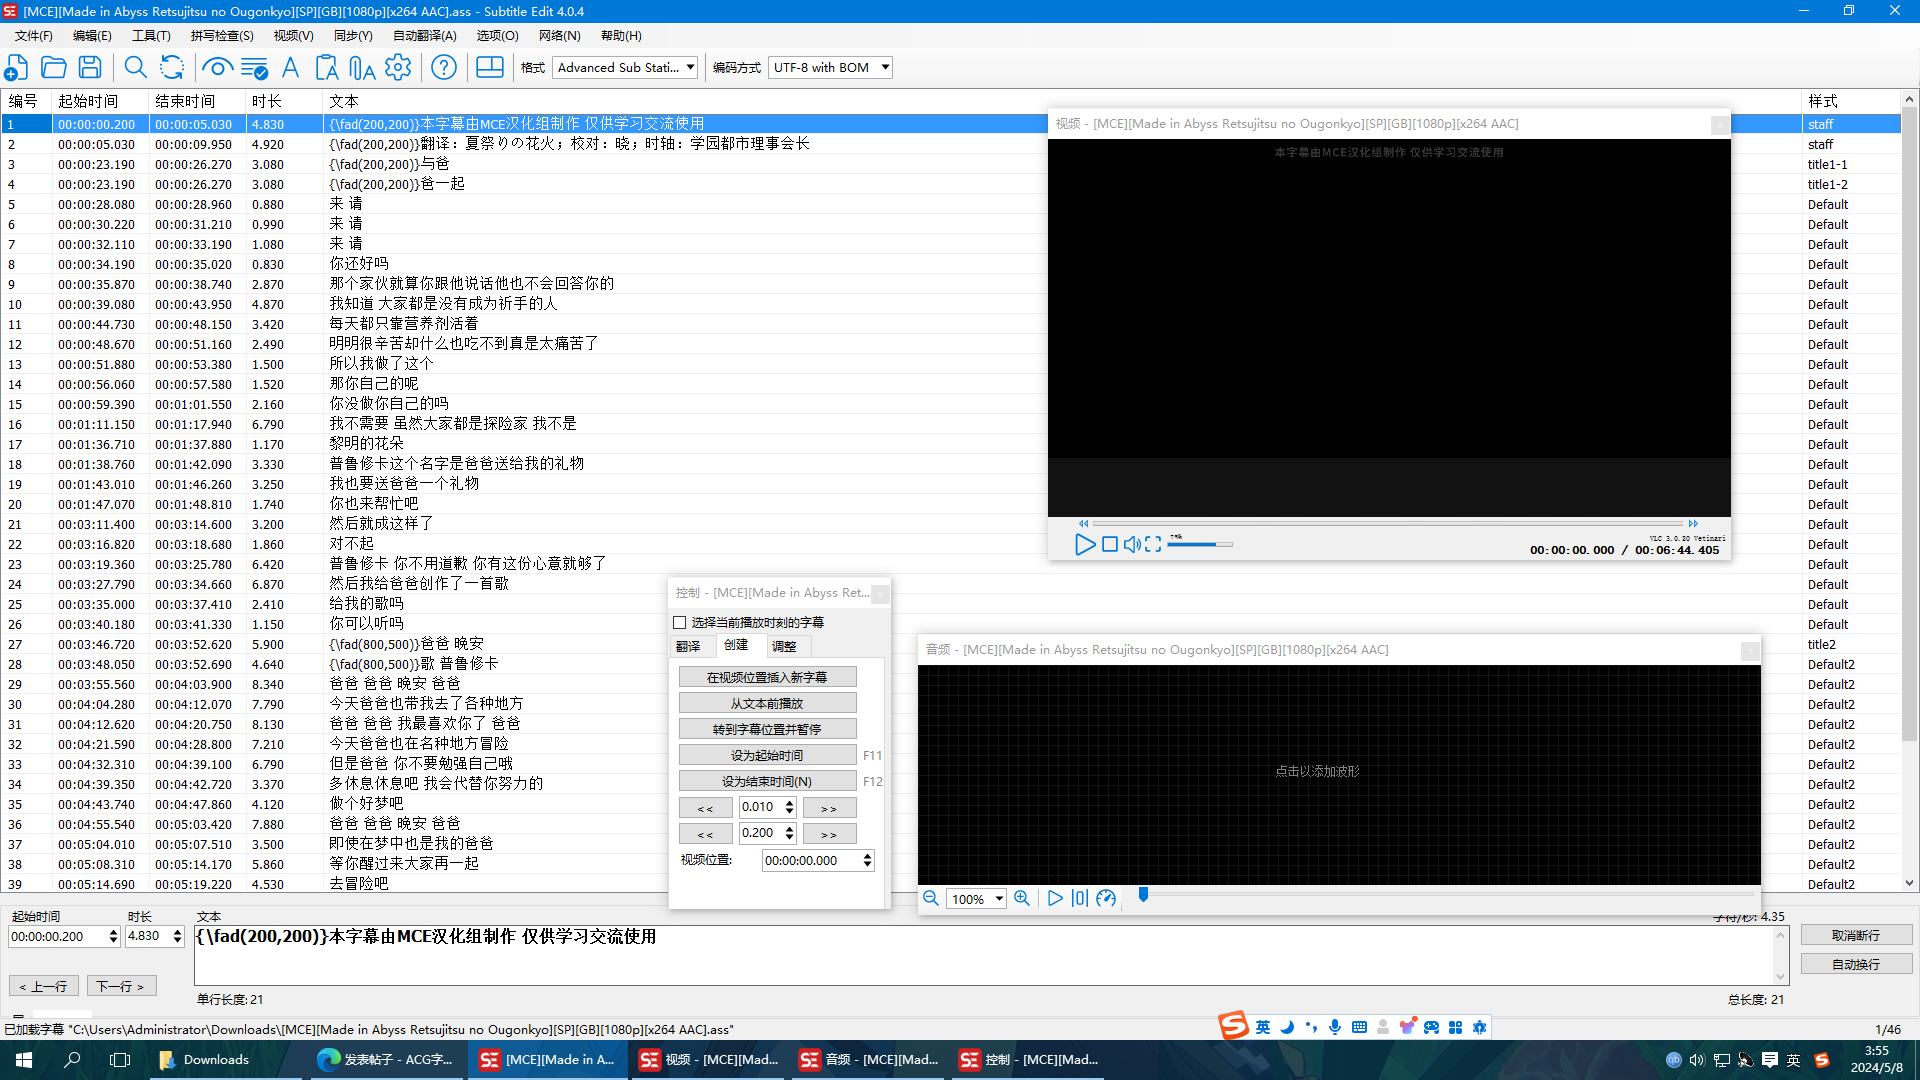Open the 工具(T) menu
Image resolution: width=1920 pixels, height=1080 pixels.
pos(151,35)
